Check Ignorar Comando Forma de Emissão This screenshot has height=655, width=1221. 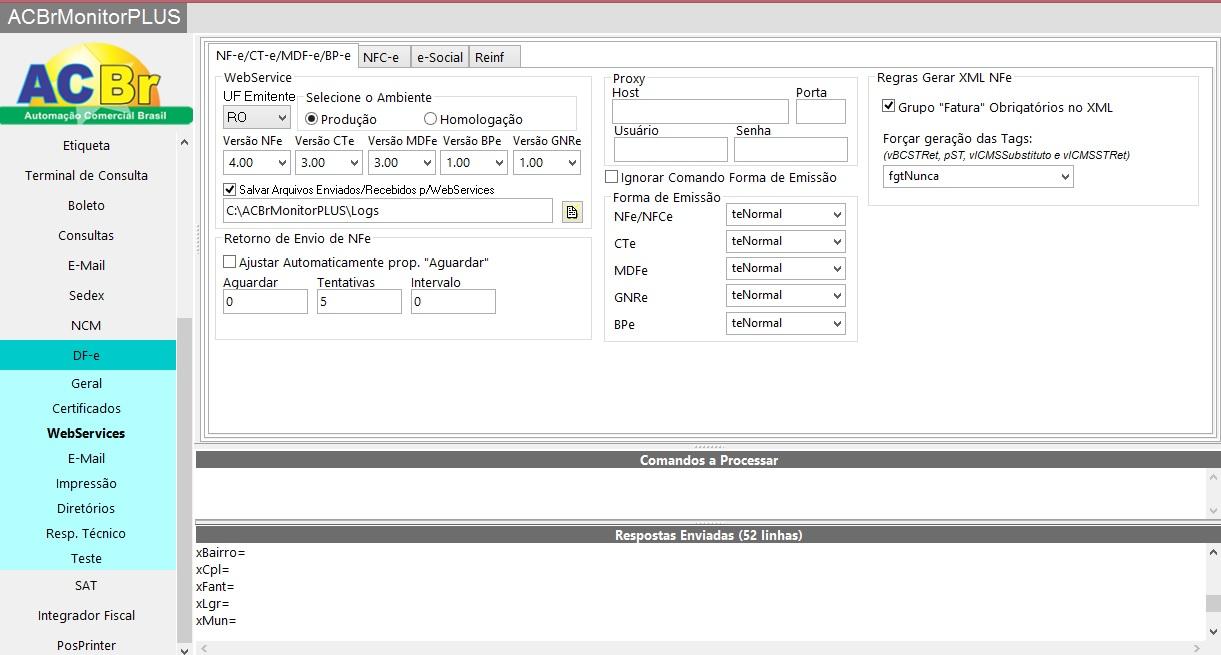pos(612,177)
